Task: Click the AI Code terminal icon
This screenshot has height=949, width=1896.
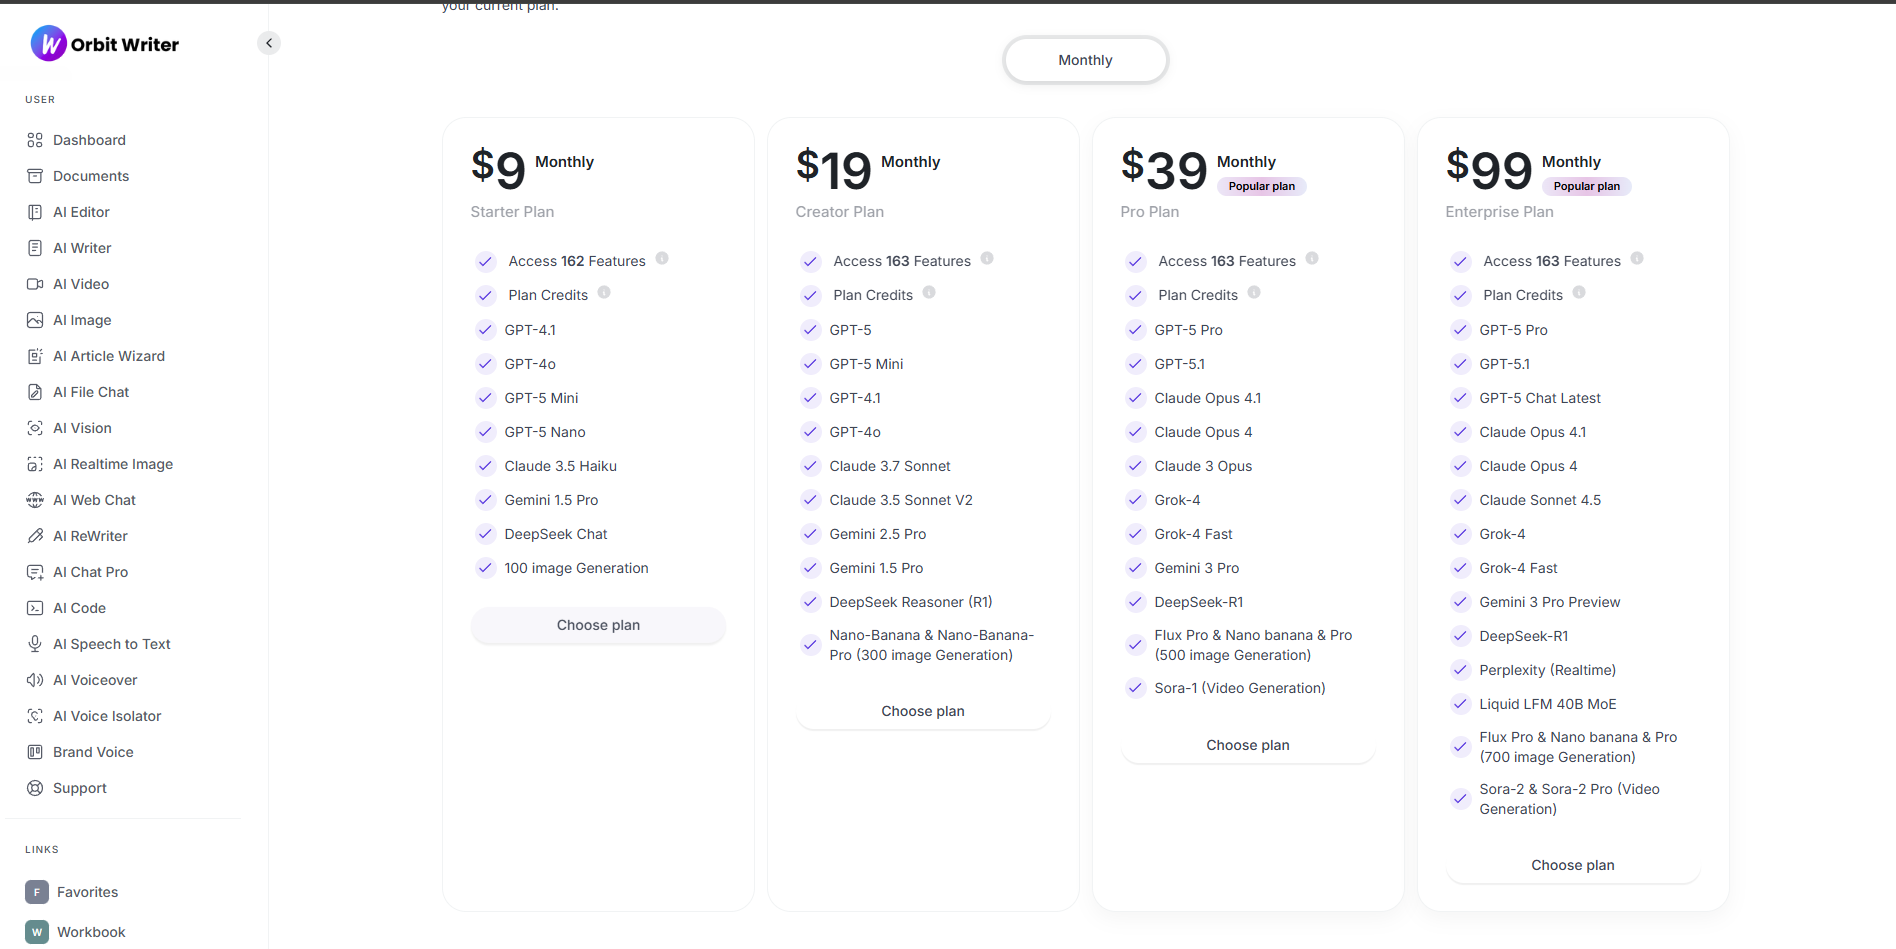Action: [35, 608]
